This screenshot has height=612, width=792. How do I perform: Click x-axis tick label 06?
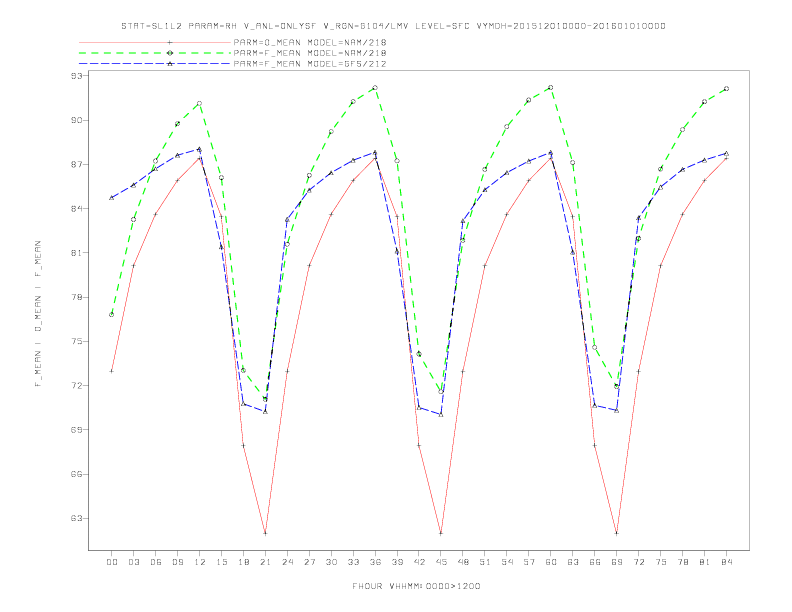point(156,562)
